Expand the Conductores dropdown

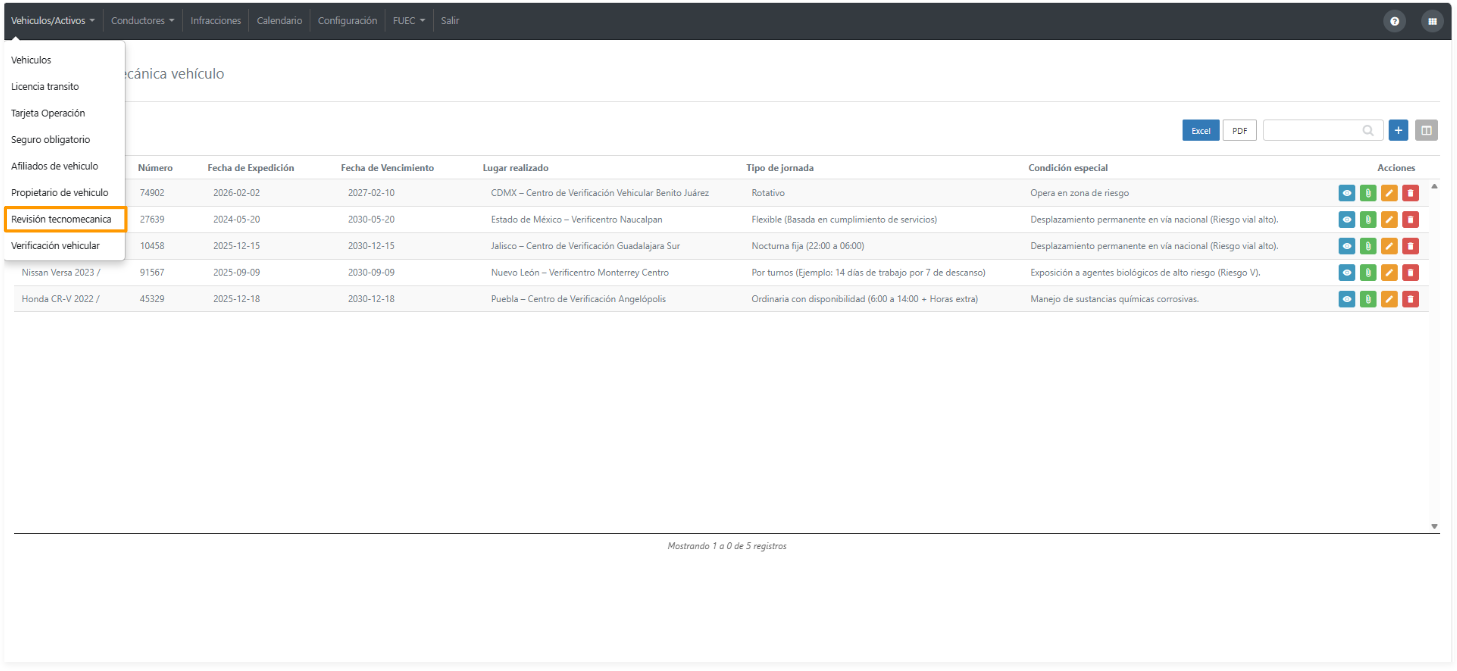[x=143, y=21]
